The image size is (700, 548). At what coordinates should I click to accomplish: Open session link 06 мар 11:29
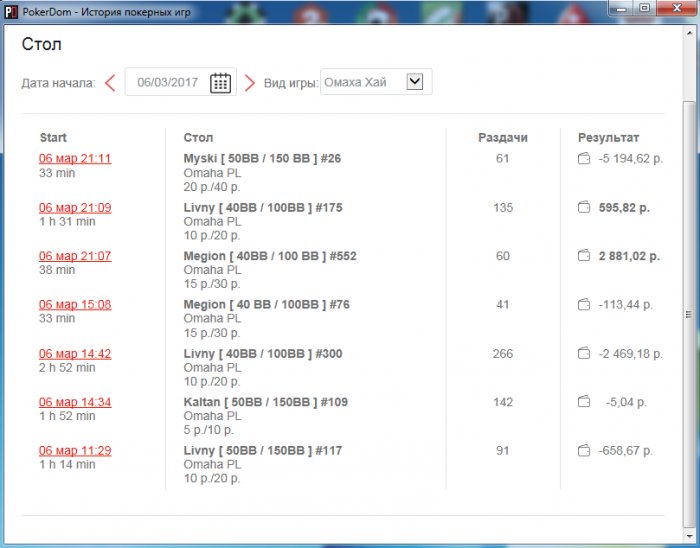pyautogui.click(x=75, y=450)
